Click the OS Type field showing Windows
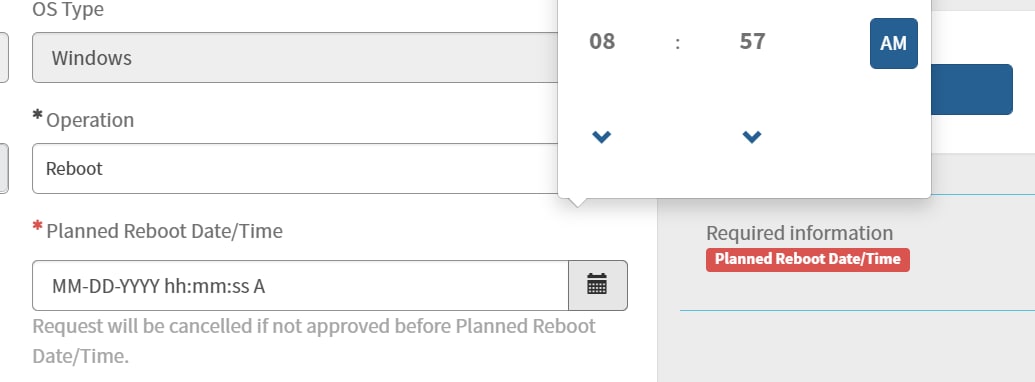 295,57
